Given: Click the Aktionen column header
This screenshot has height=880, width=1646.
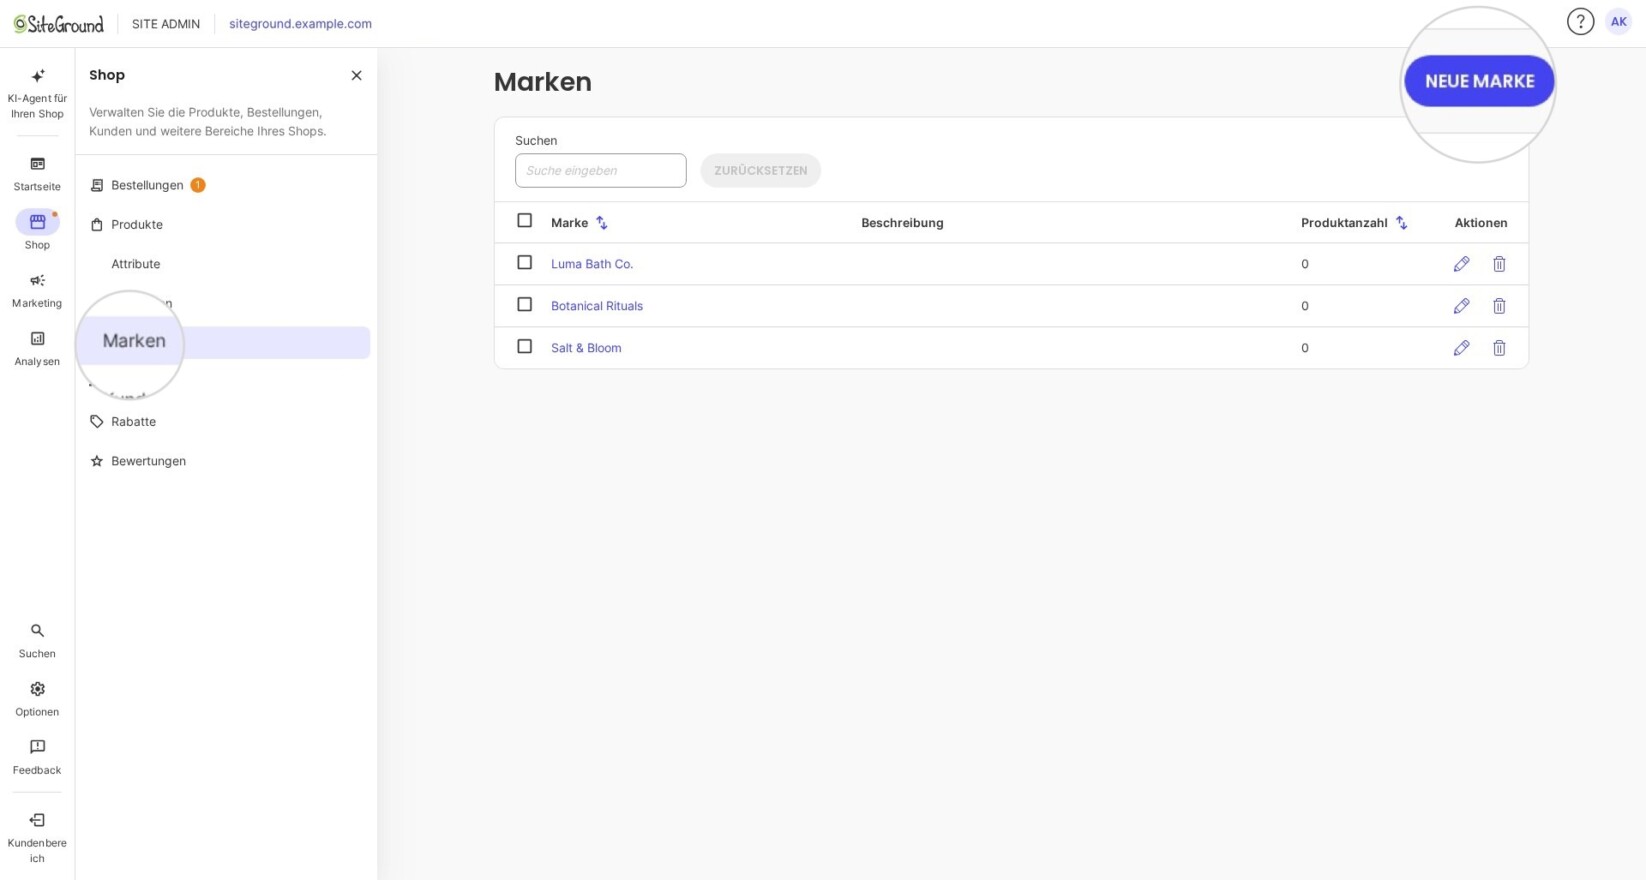Looking at the screenshot, I should tap(1481, 223).
